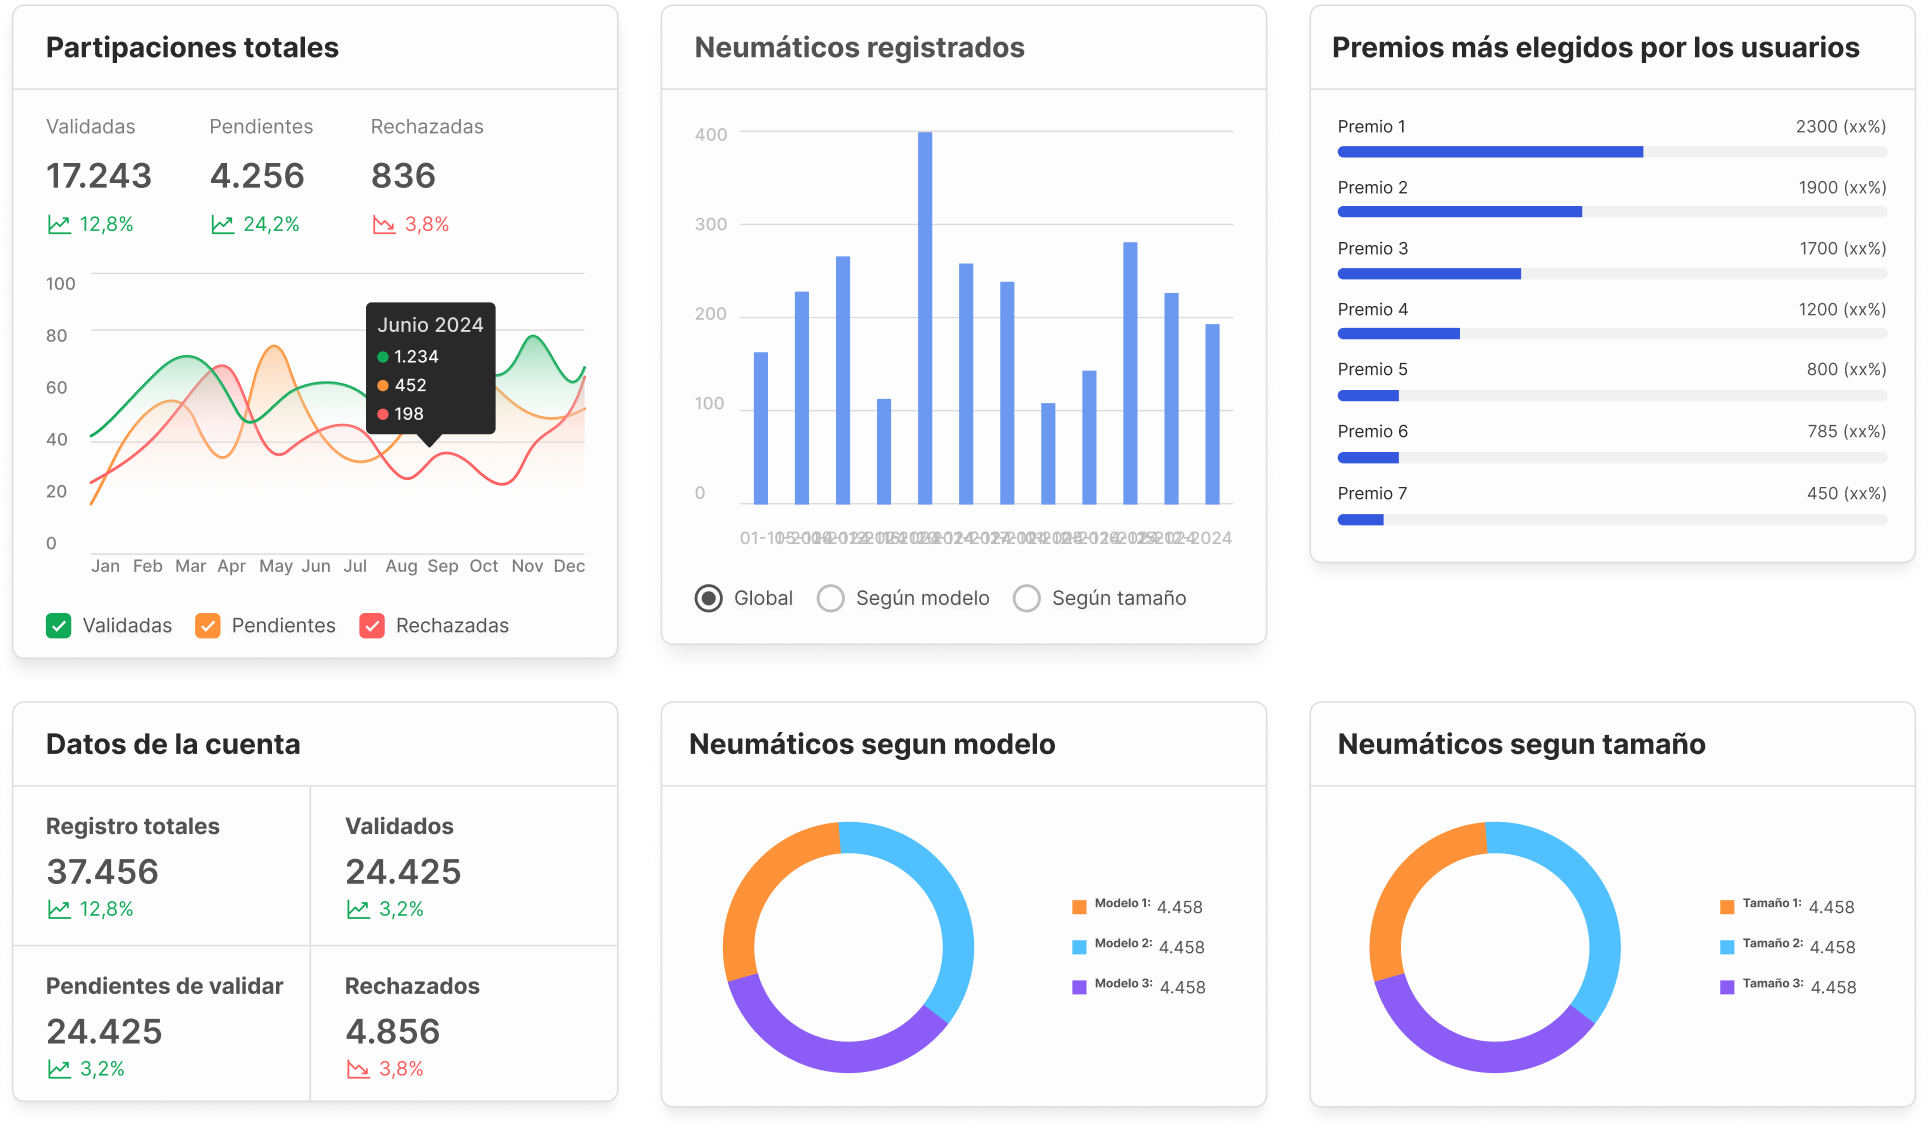Select the "Según modelo" radio button
The width and height of the screenshot is (1932, 1132).
coord(830,597)
